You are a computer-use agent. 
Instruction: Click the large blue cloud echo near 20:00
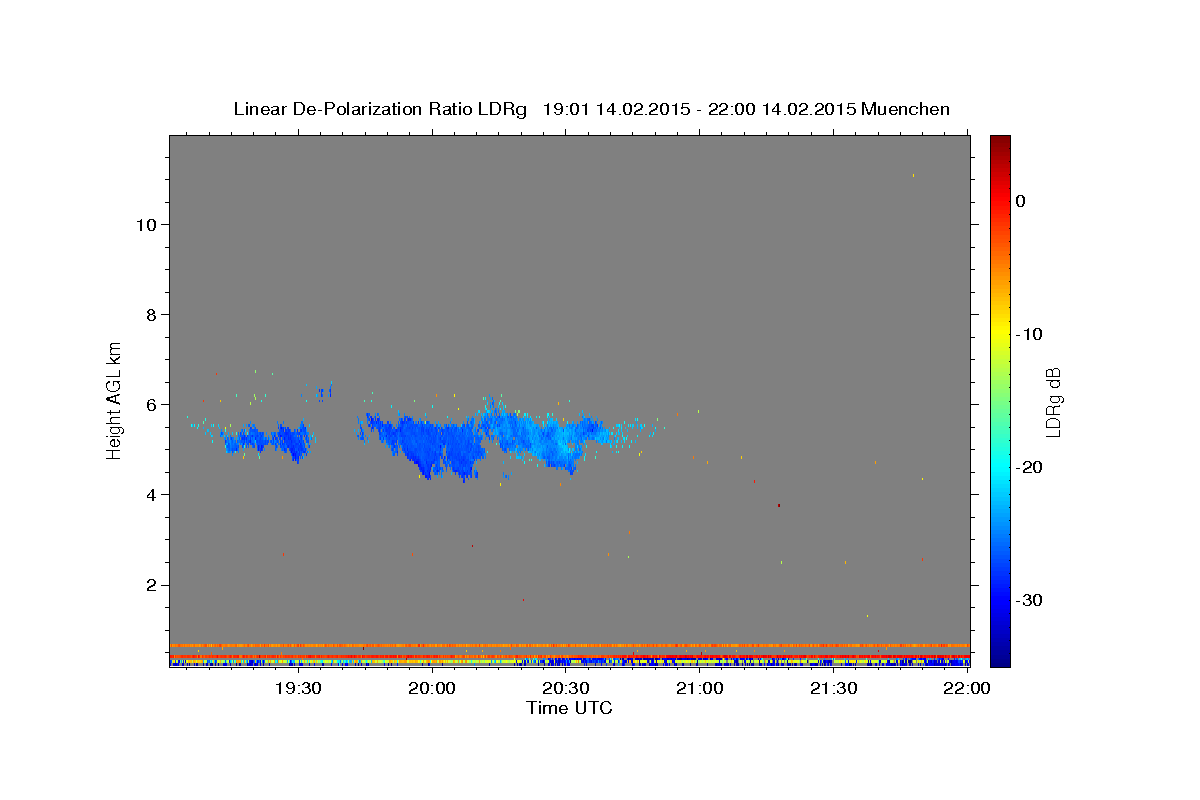(x=432, y=445)
